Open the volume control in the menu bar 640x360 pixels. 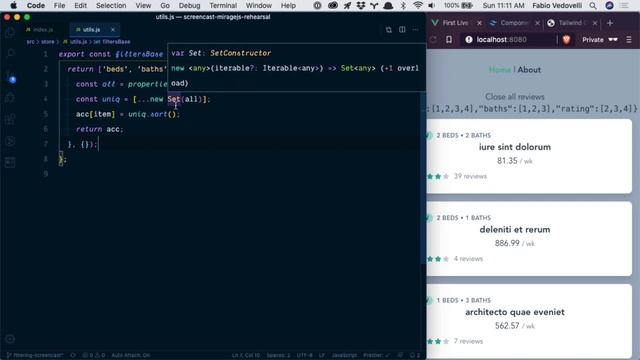(x=431, y=5)
